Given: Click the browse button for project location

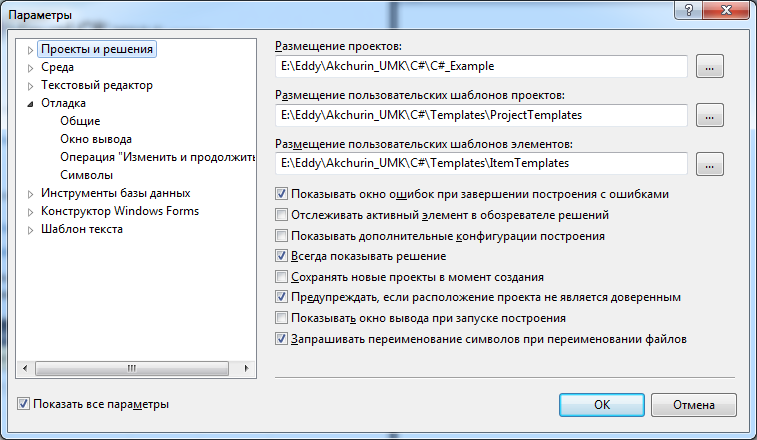Looking at the screenshot, I should [x=709, y=66].
